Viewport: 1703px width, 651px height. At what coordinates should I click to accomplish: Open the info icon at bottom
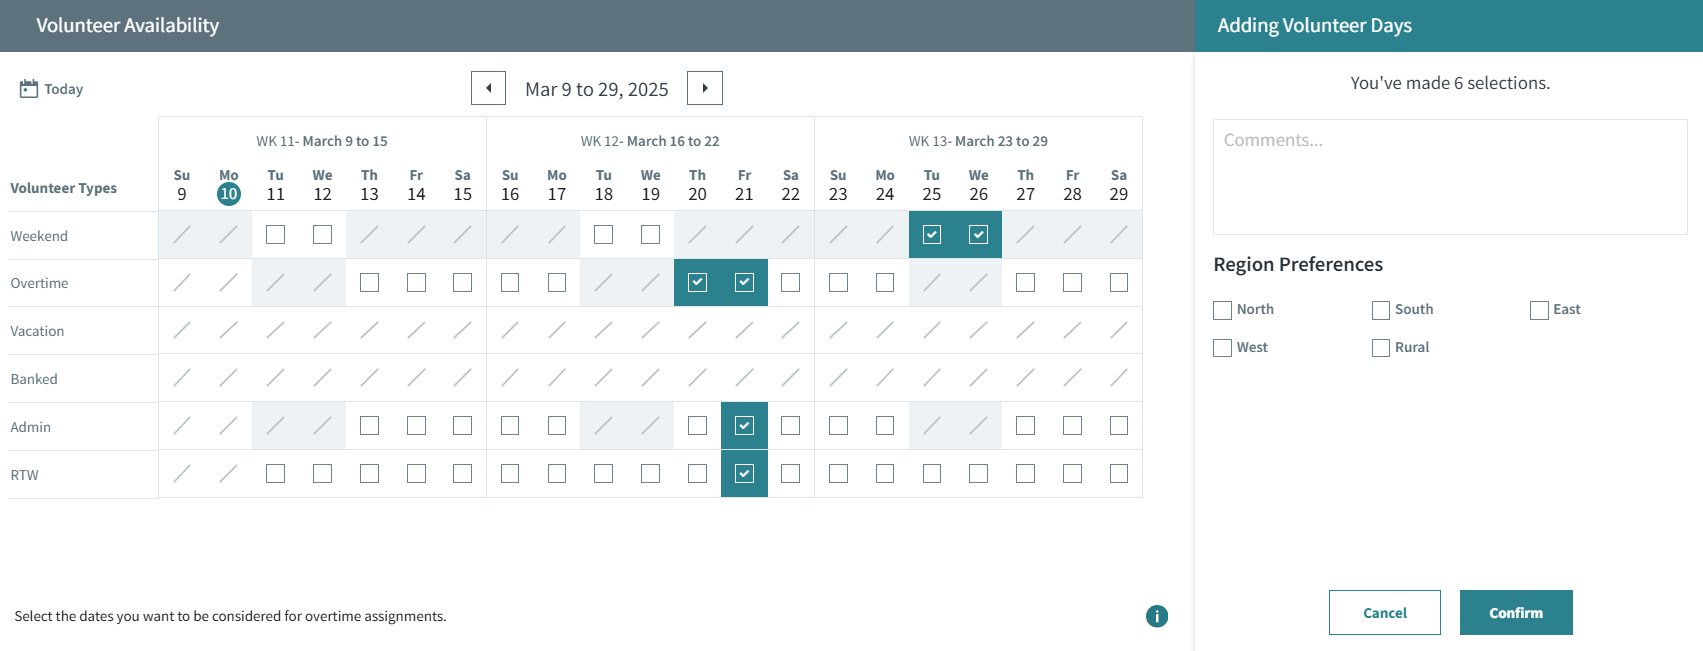tap(1156, 616)
